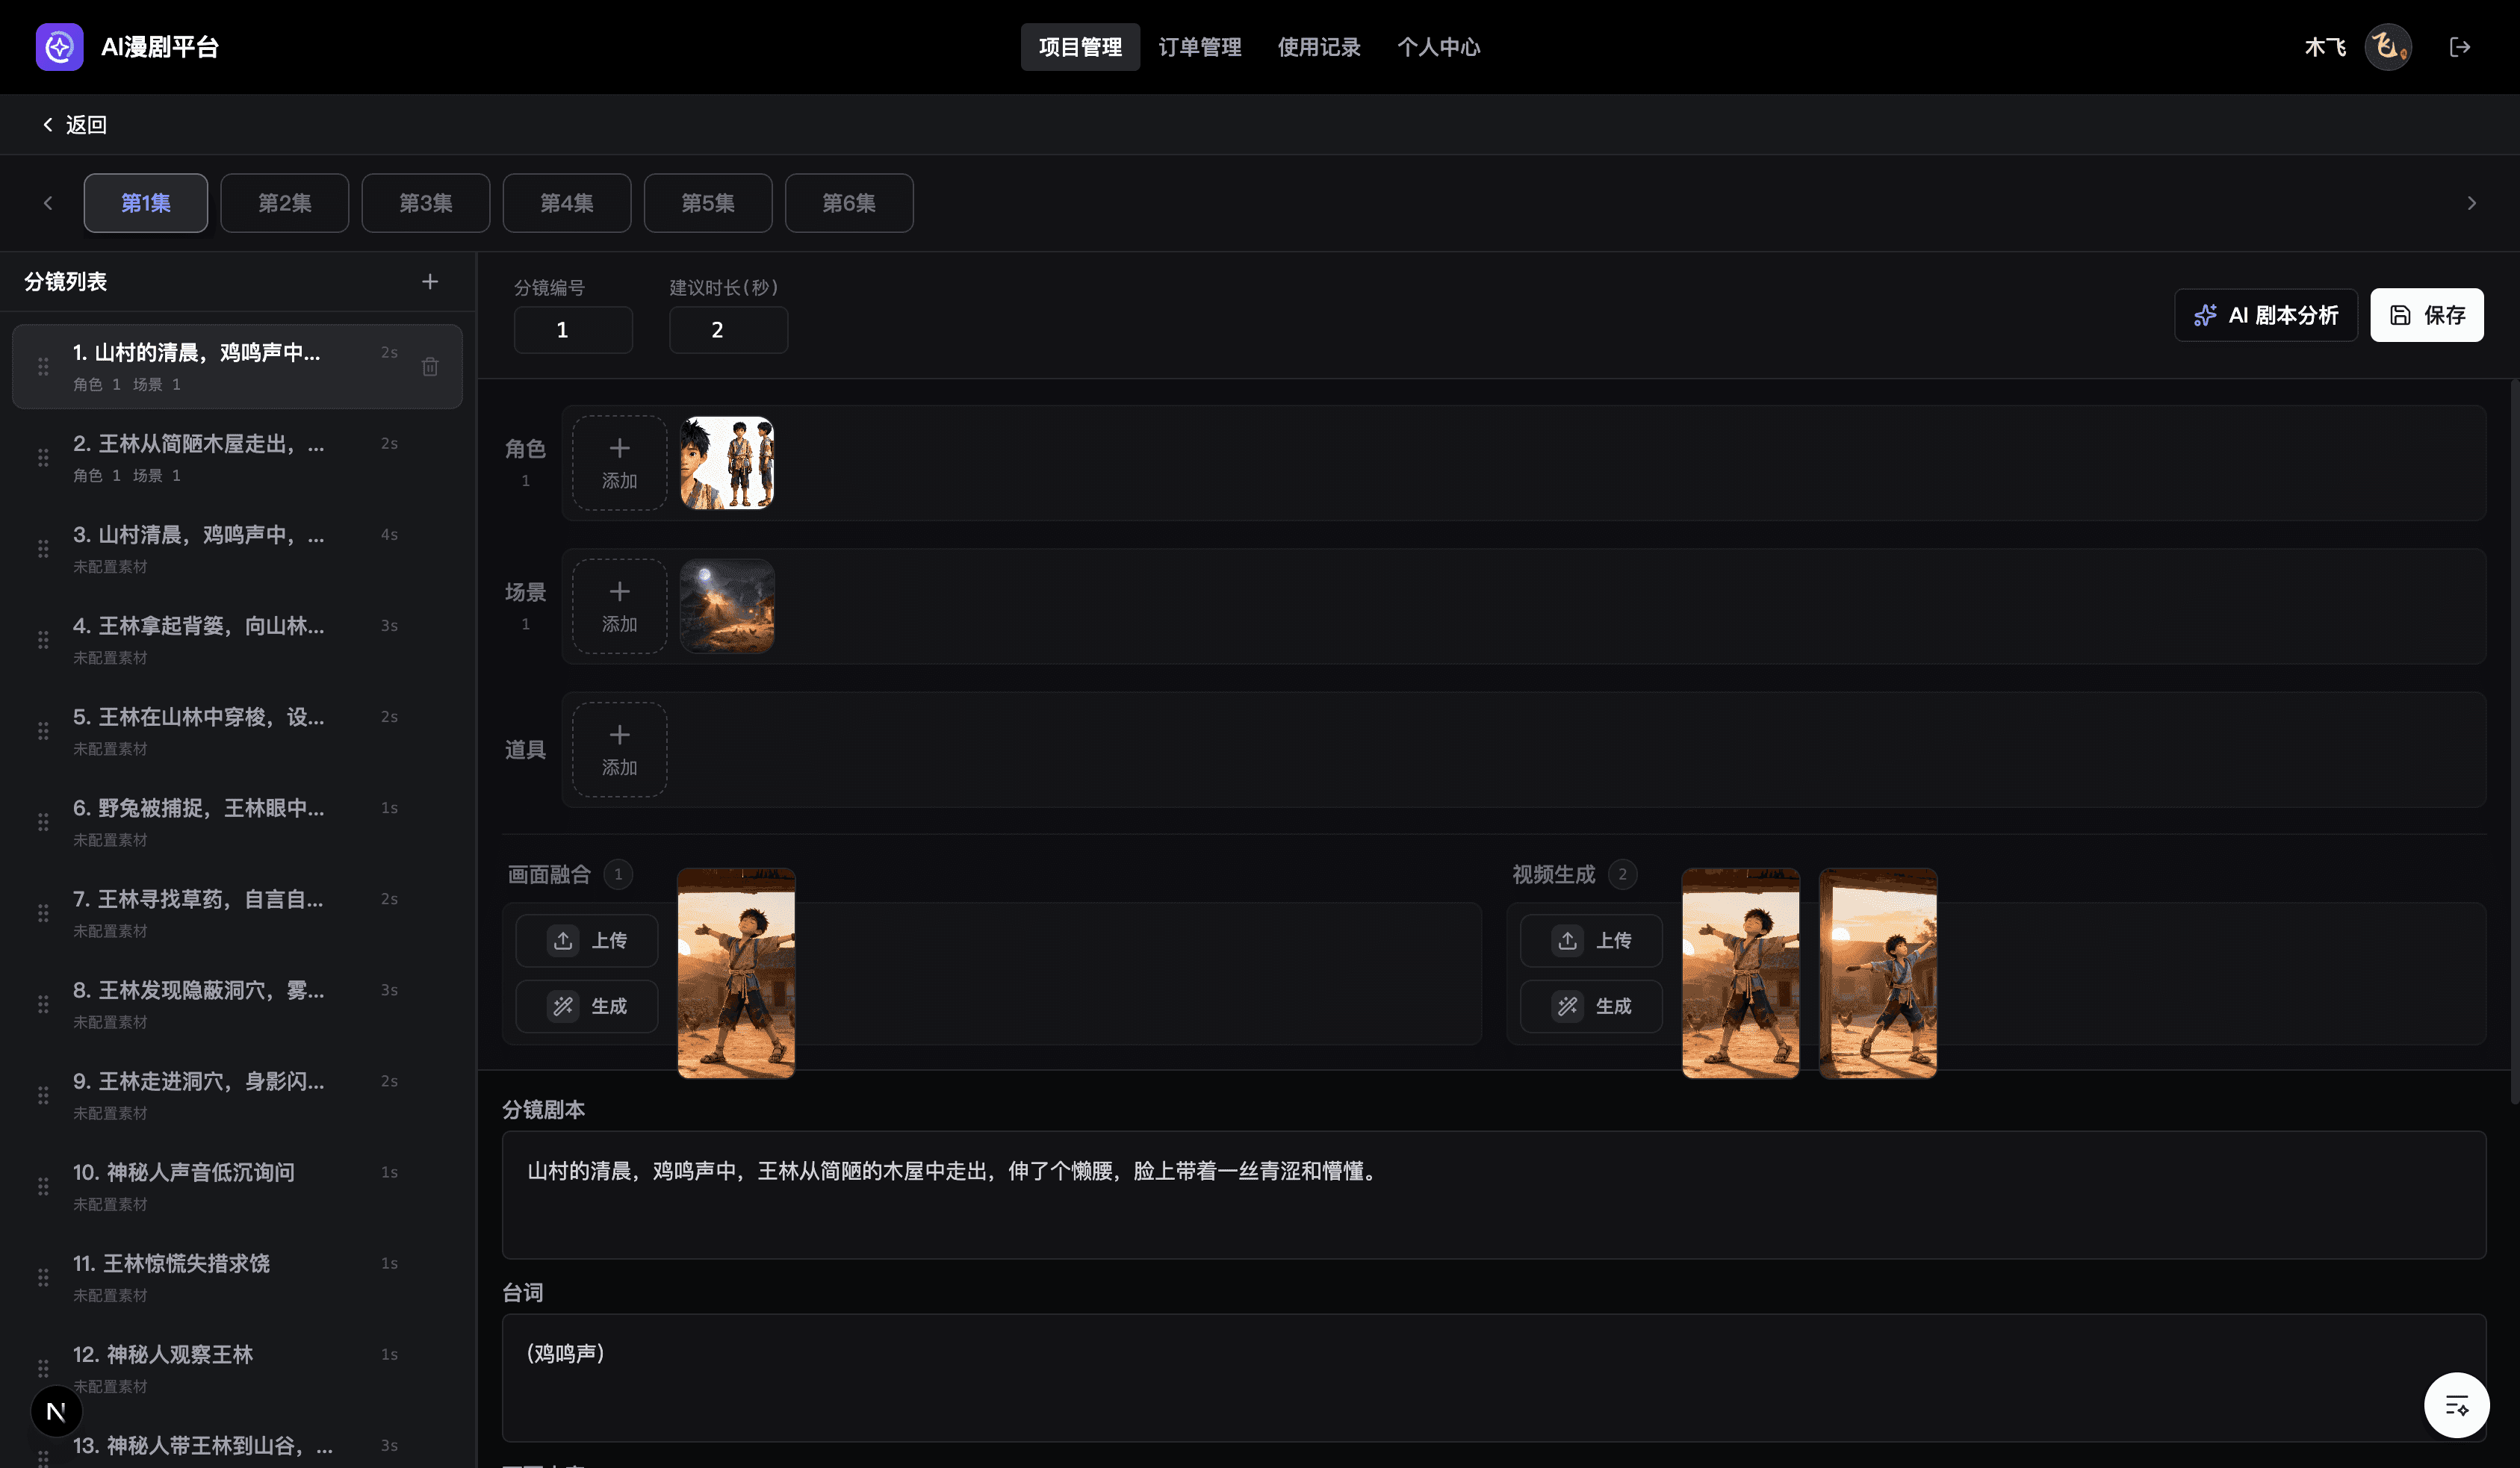Delete storyboard 1 using the trash icon

point(430,366)
